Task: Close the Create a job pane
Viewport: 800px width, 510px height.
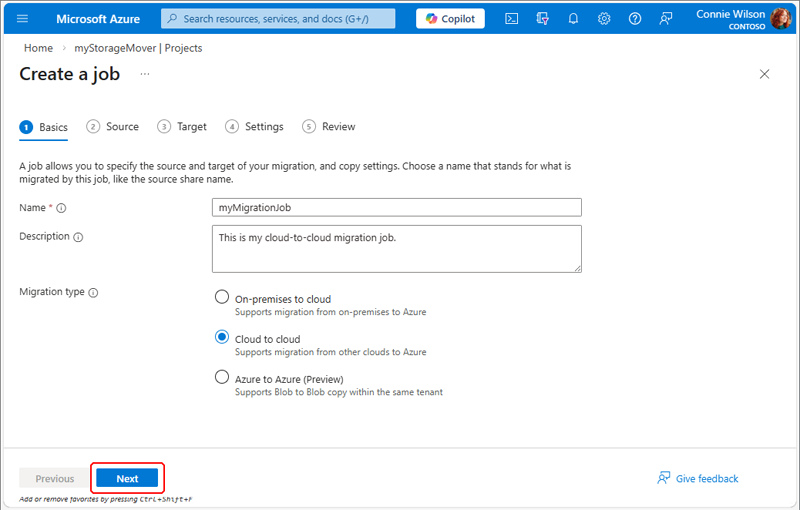Action: pyautogui.click(x=764, y=74)
